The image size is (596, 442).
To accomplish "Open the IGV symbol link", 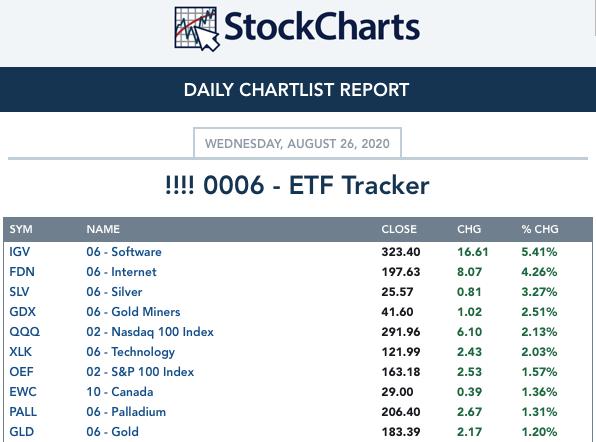I will point(19,252).
